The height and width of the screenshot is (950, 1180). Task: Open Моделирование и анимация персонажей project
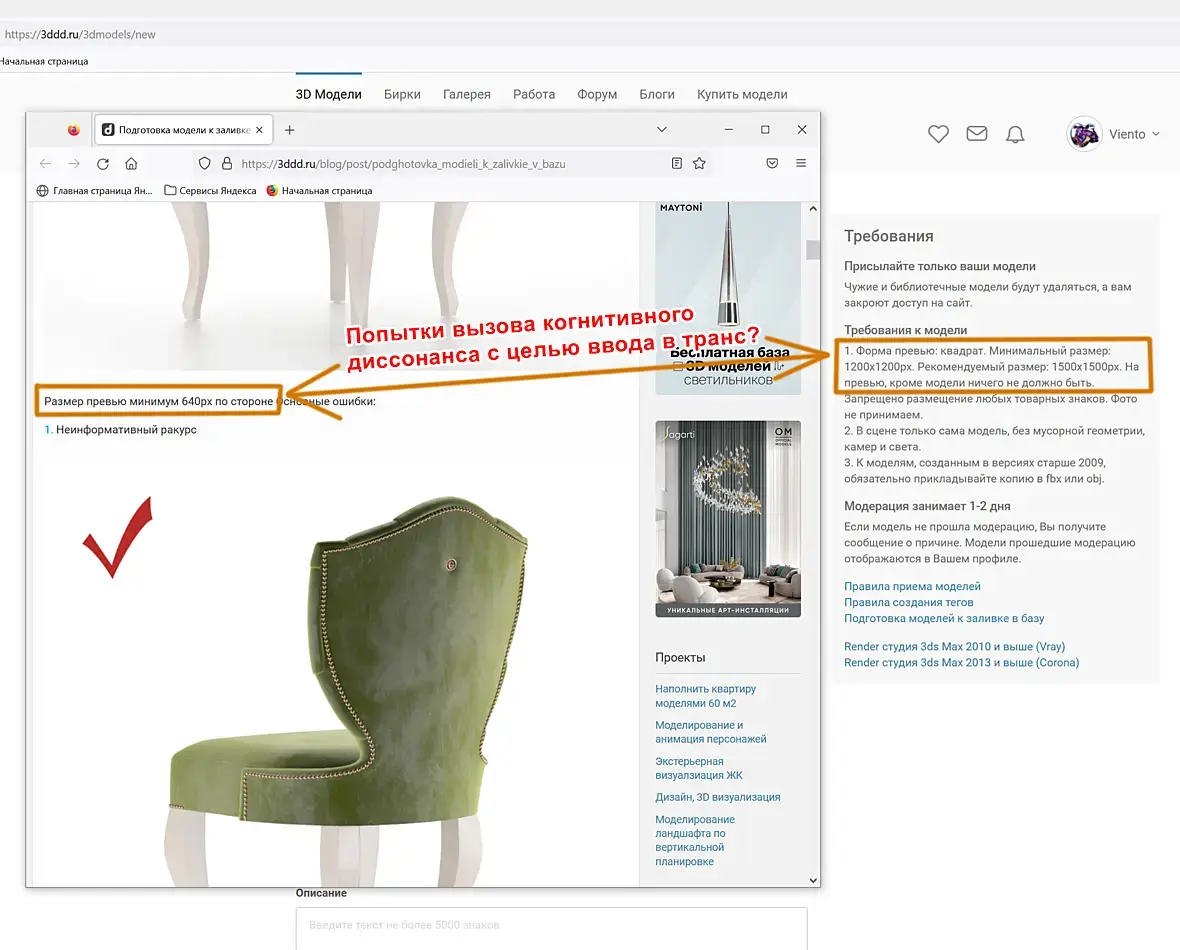pos(710,732)
